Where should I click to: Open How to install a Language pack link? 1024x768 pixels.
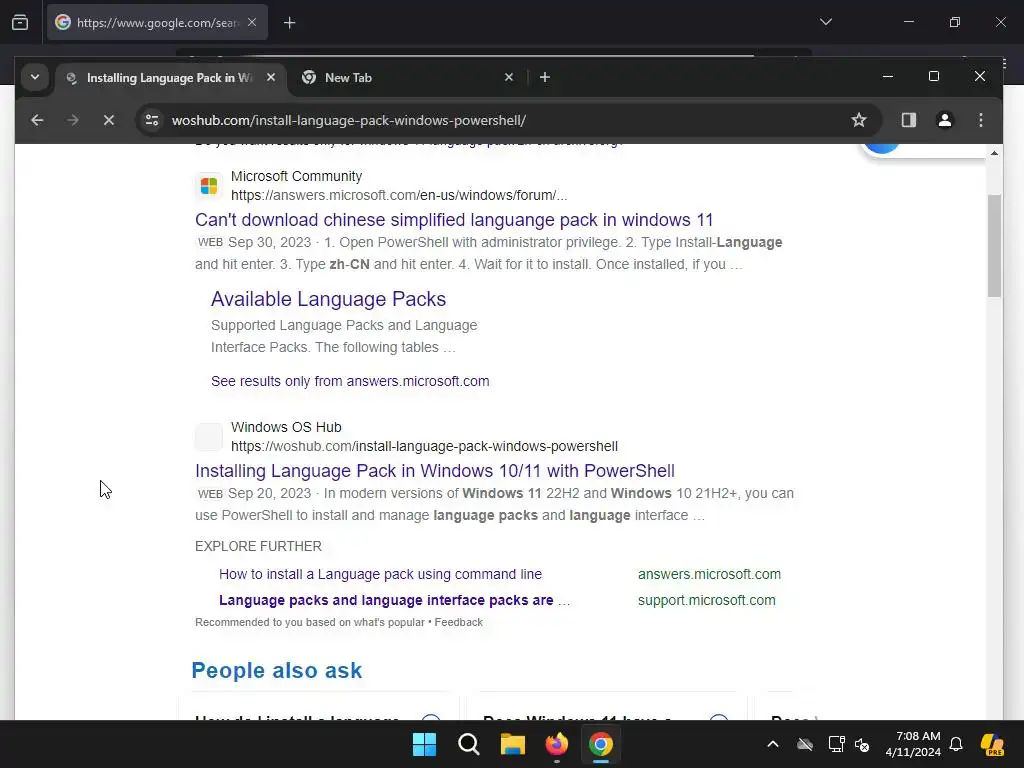380,574
